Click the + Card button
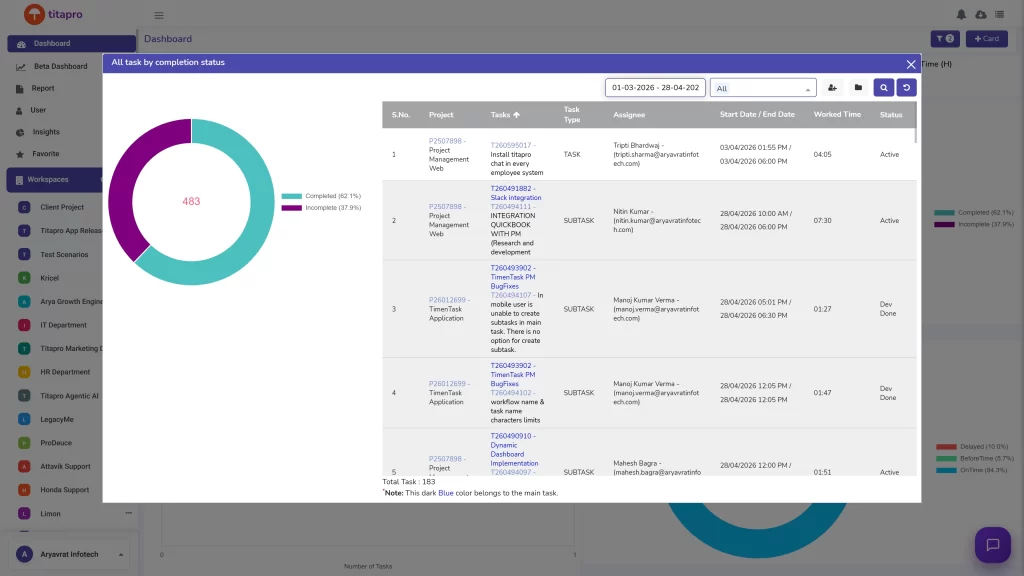This screenshot has height=576, width=1024. coord(987,39)
